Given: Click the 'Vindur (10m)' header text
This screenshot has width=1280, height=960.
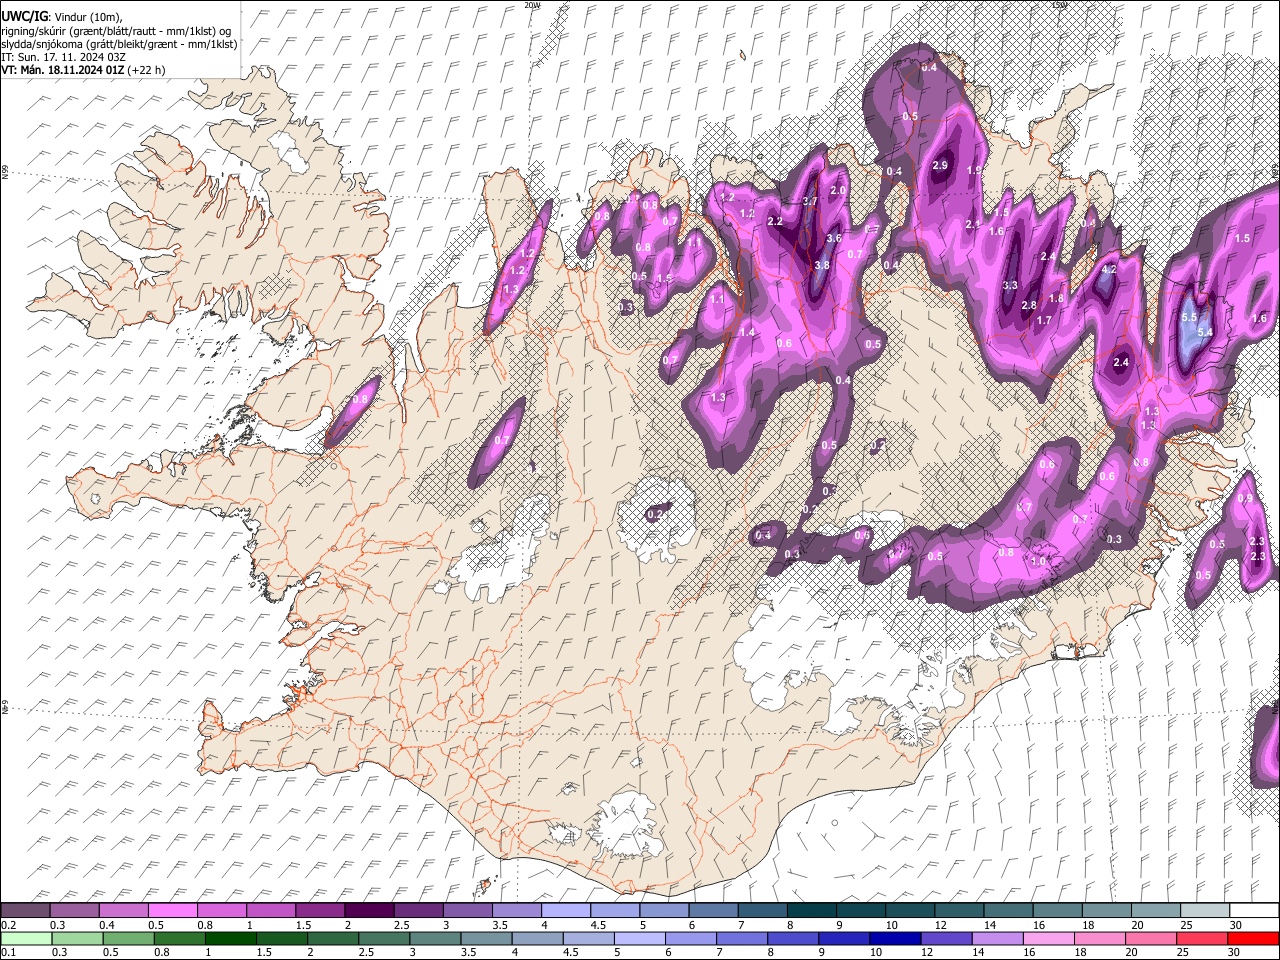Looking at the screenshot, I should tap(87, 17).
